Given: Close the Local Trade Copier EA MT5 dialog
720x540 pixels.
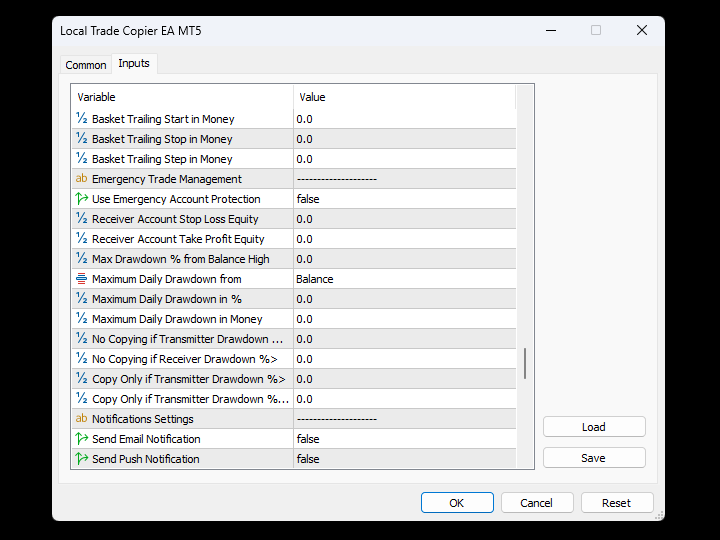Looking at the screenshot, I should pyautogui.click(x=642, y=30).
